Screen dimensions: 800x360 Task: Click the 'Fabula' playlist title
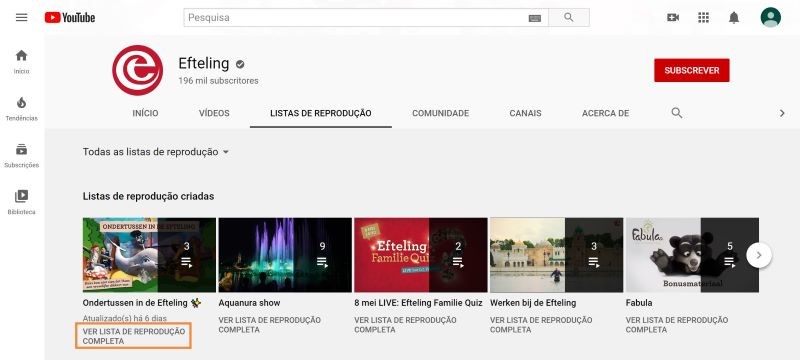(x=639, y=303)
